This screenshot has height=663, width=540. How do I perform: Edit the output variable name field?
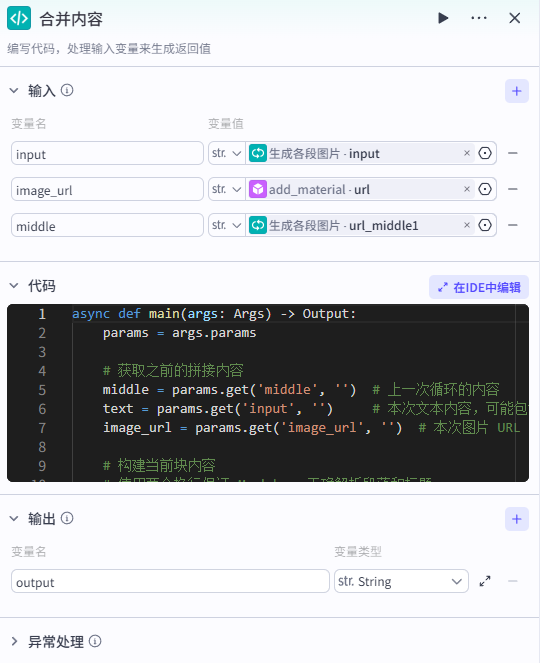click(x=170, y=581)
